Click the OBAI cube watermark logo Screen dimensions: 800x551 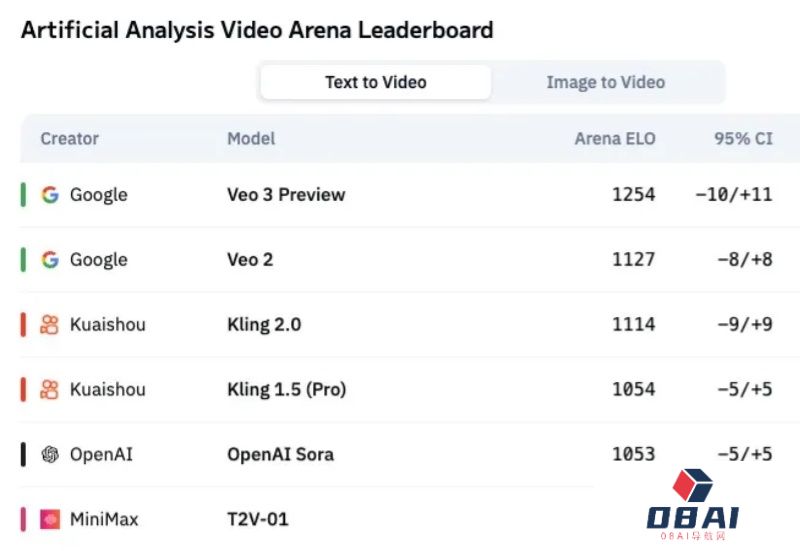(692, 485)
